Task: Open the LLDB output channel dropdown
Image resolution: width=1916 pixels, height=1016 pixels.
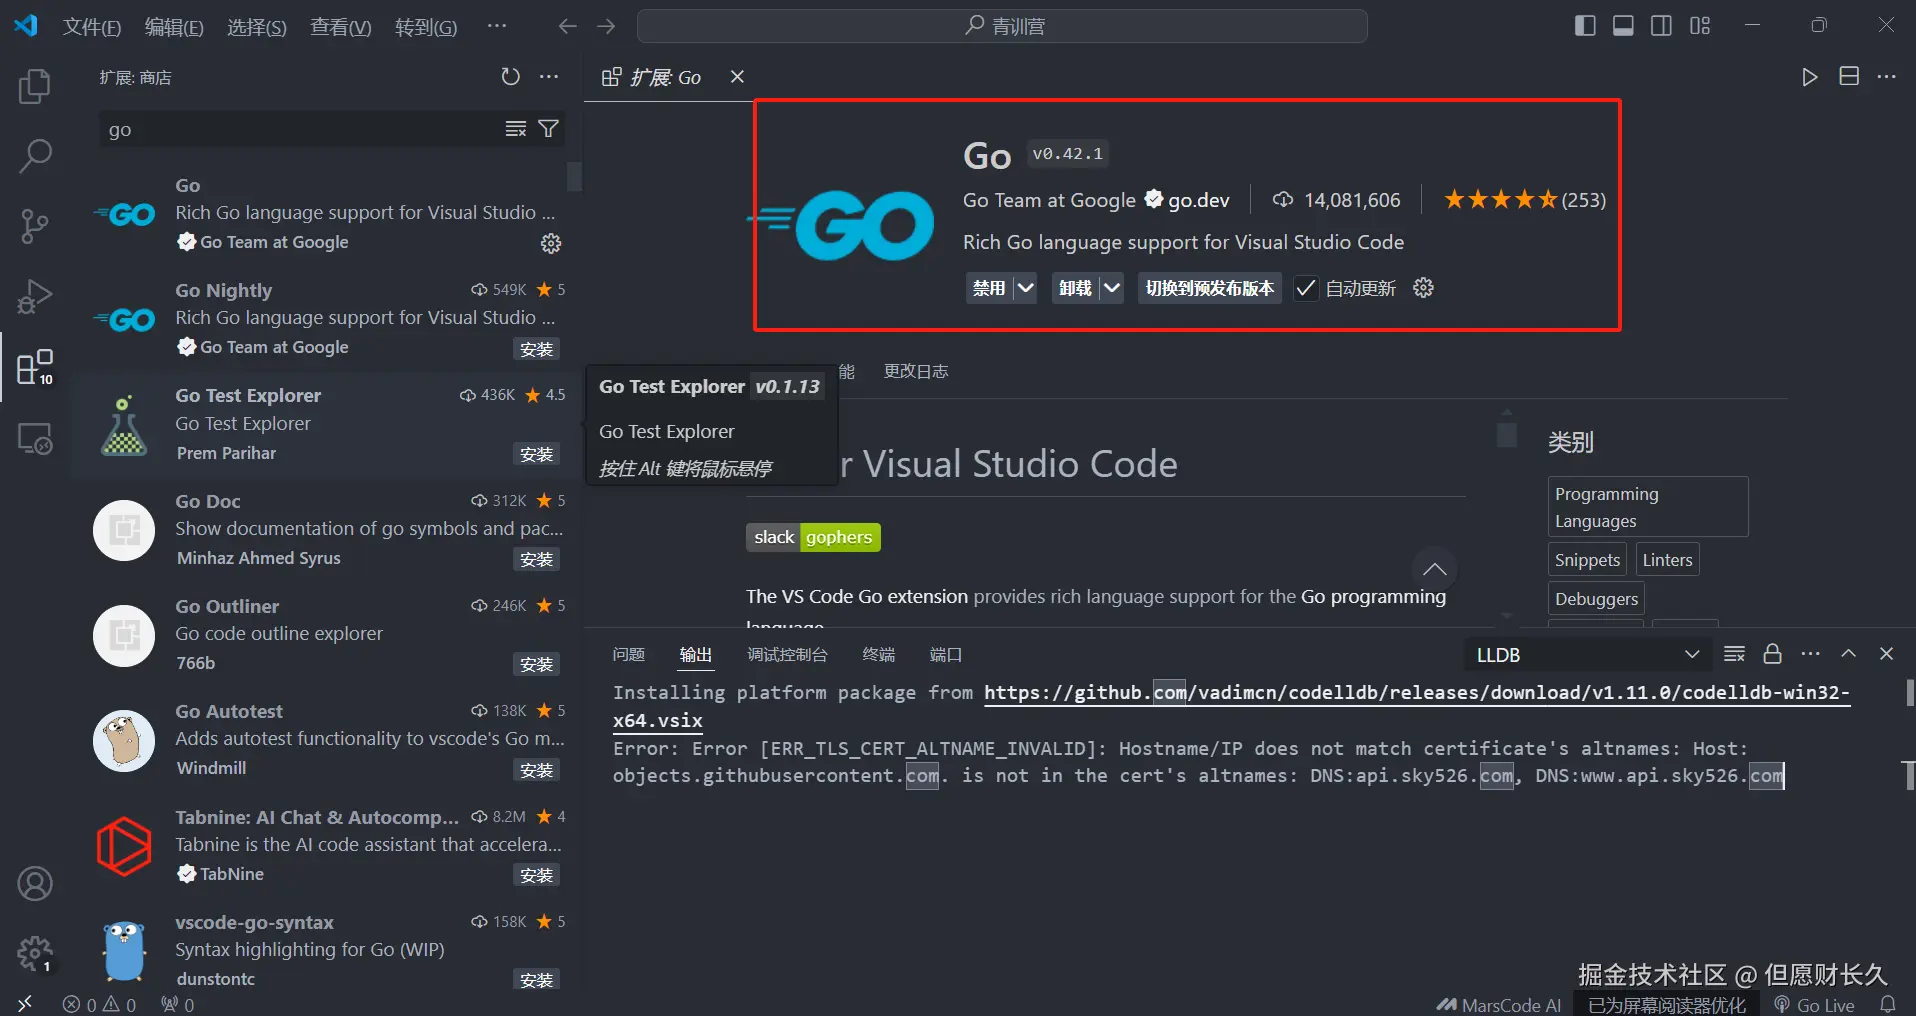Action: click(1588, 655)
